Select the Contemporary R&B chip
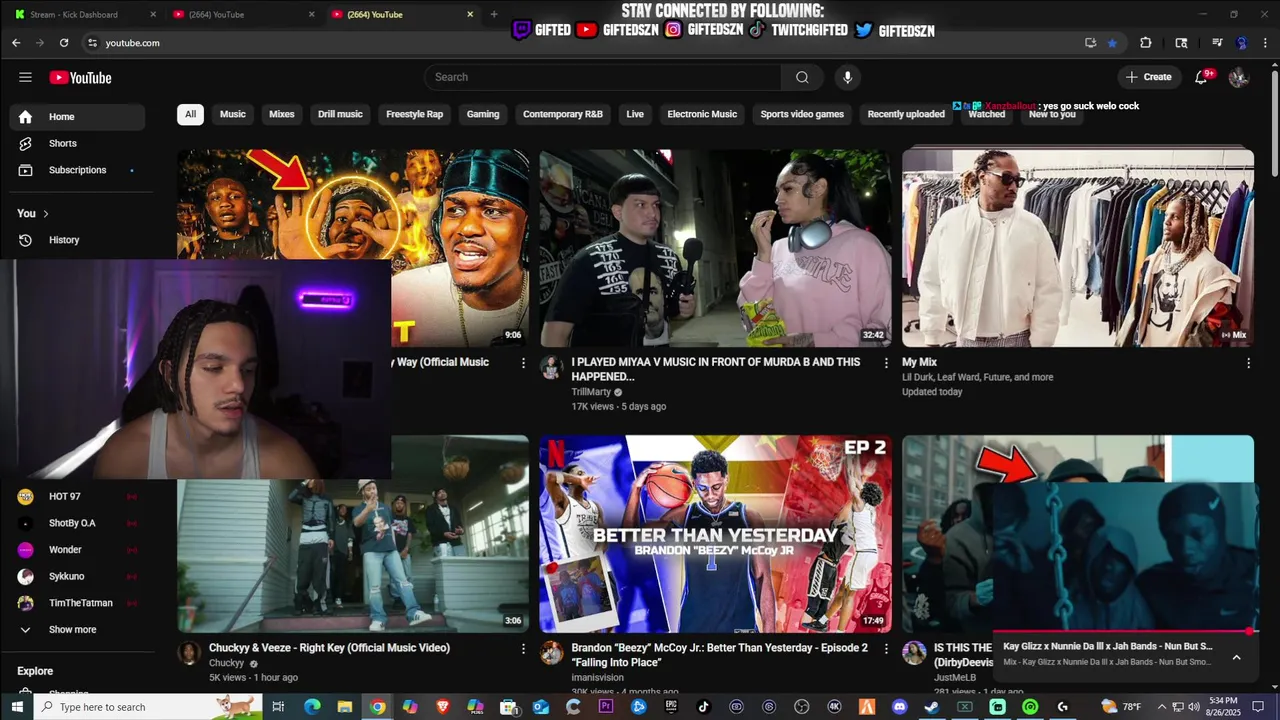This screenshot has height=720, width=1280. (x=563, y=114)
